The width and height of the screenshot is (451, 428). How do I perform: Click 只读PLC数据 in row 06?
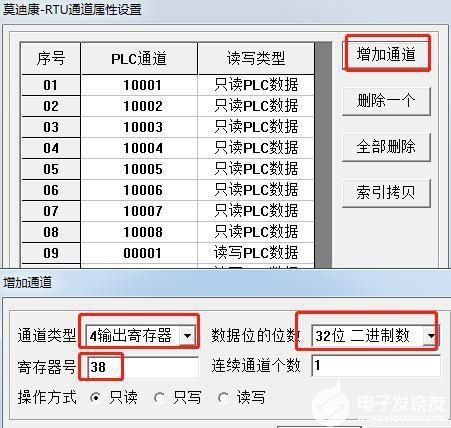pos(256,190)
